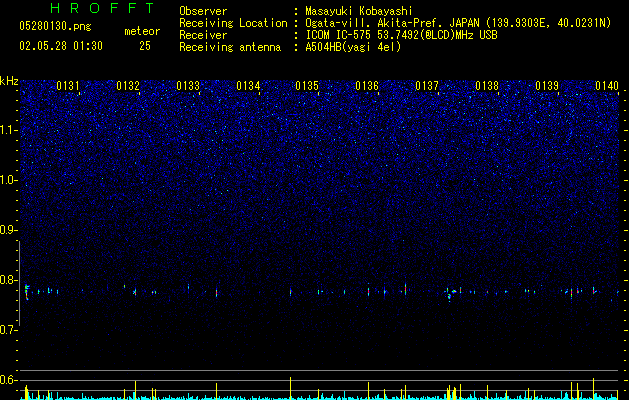
Task: Click the 0135 time marker
Action: pyautogui.click(x=307, y=86)
